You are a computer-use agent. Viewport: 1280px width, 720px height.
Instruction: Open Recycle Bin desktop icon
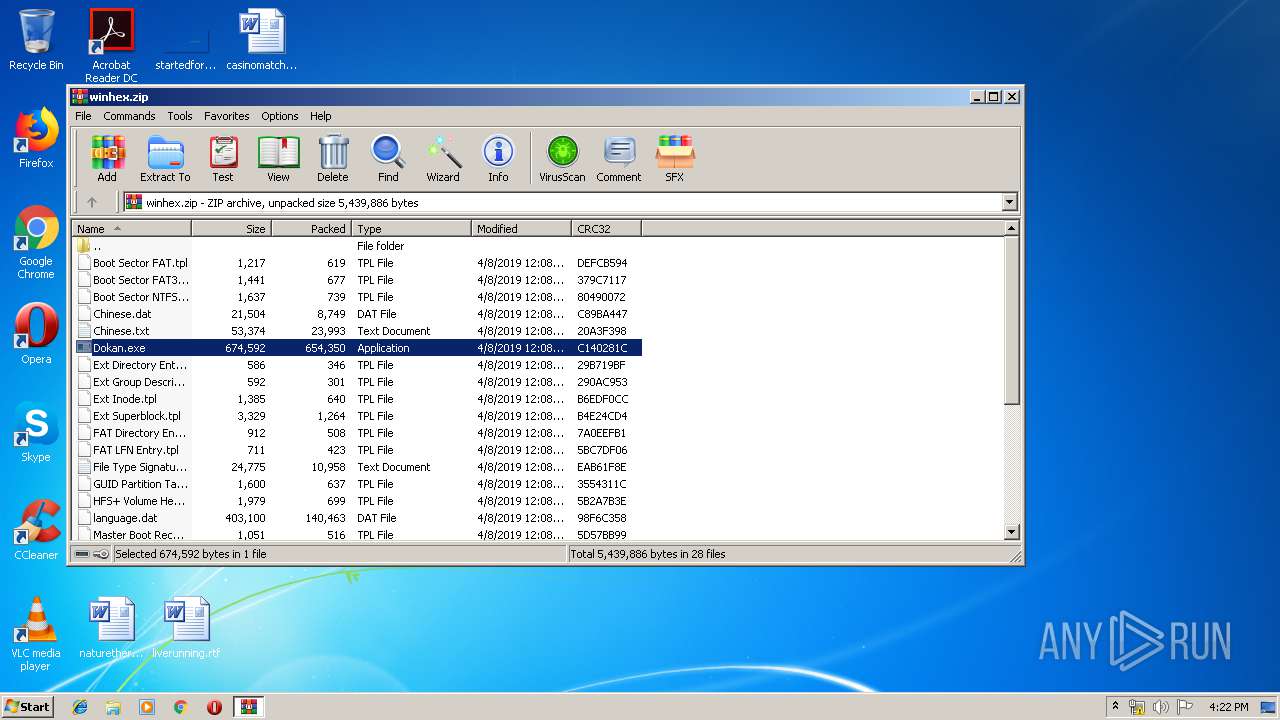36,40
